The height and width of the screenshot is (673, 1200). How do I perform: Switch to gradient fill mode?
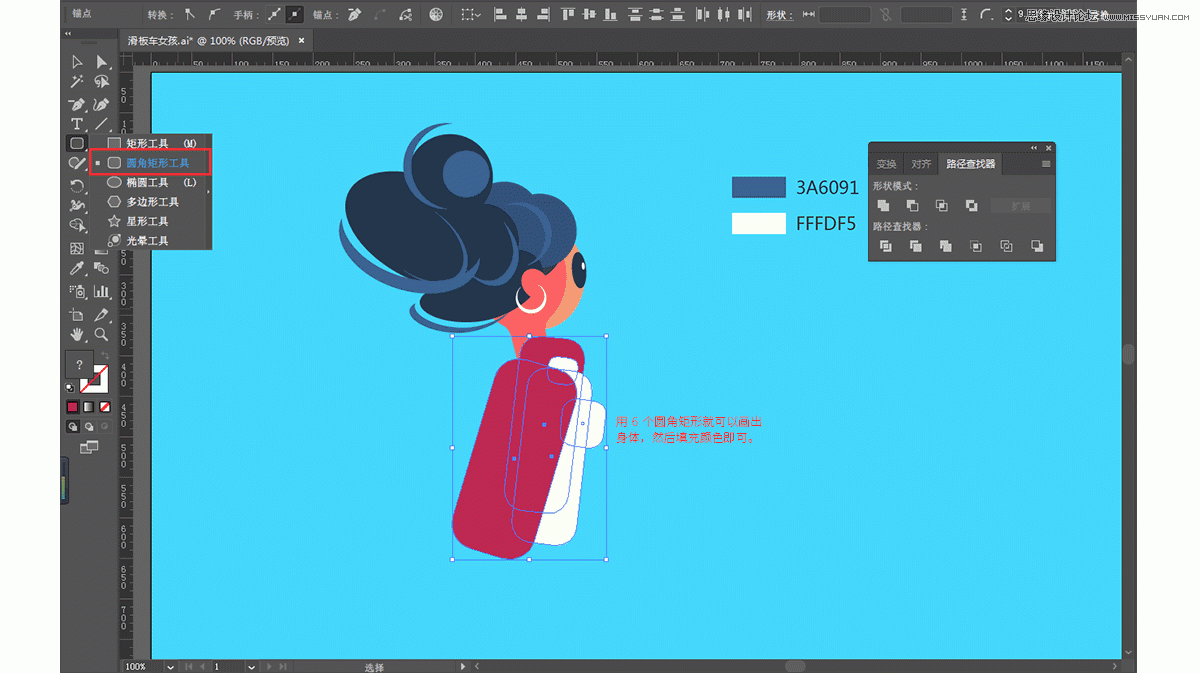88,407
